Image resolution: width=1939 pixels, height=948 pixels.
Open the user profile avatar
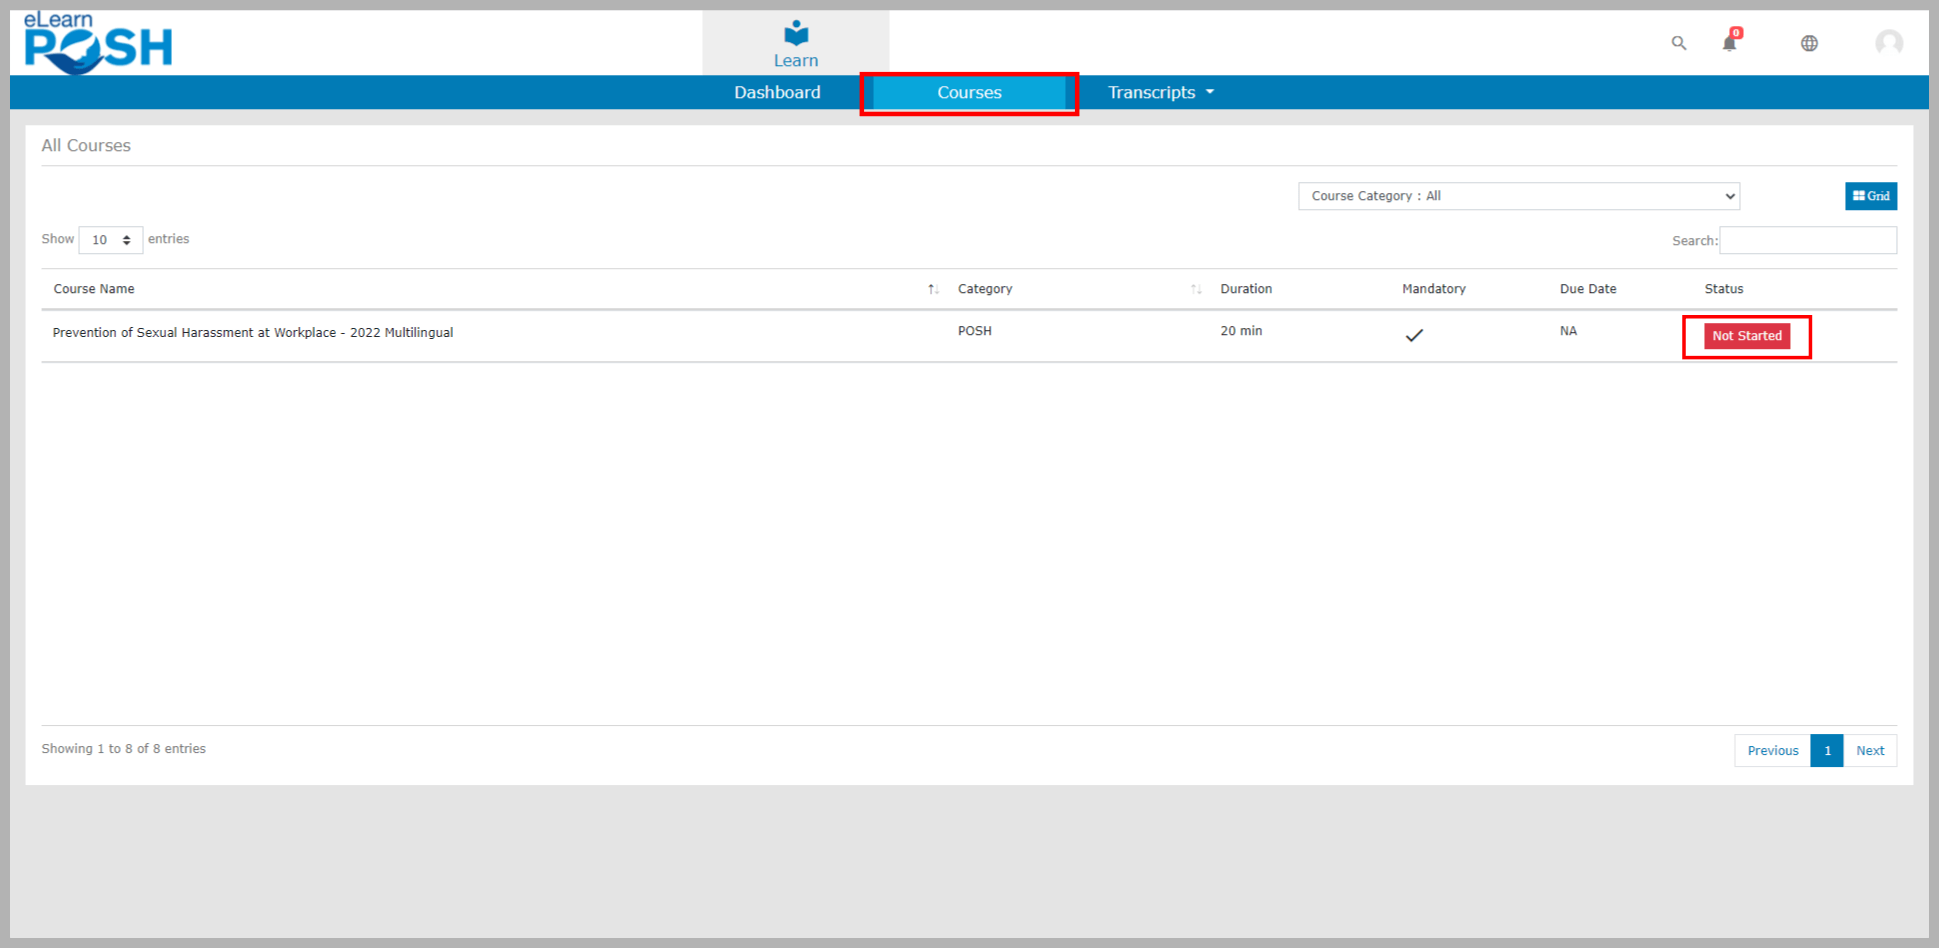(x=1888, y=43)
